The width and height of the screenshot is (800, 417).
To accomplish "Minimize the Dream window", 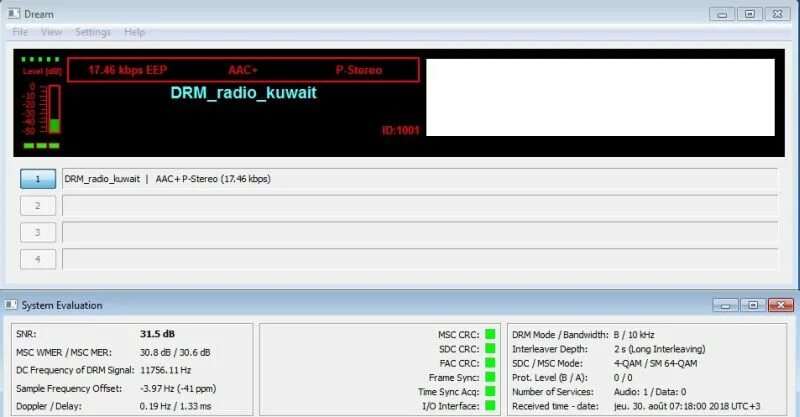I will pos(722,14).
